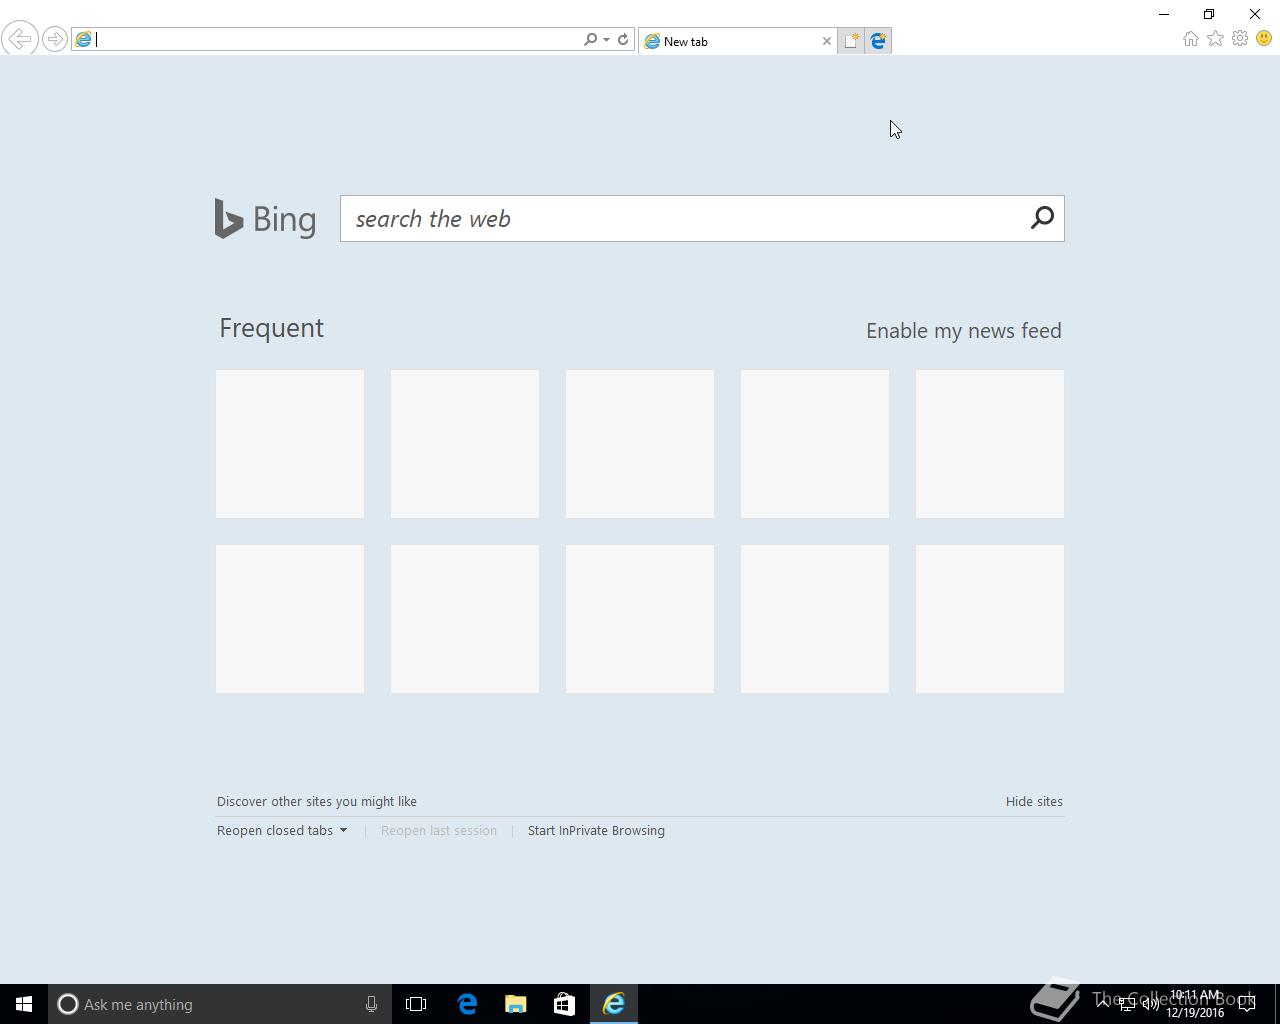The height and width of the screenshot is (1024, 1280).
Task: Restore down the Internet Explorer window
Action: pyautogui.click(x=1209, y=14)
